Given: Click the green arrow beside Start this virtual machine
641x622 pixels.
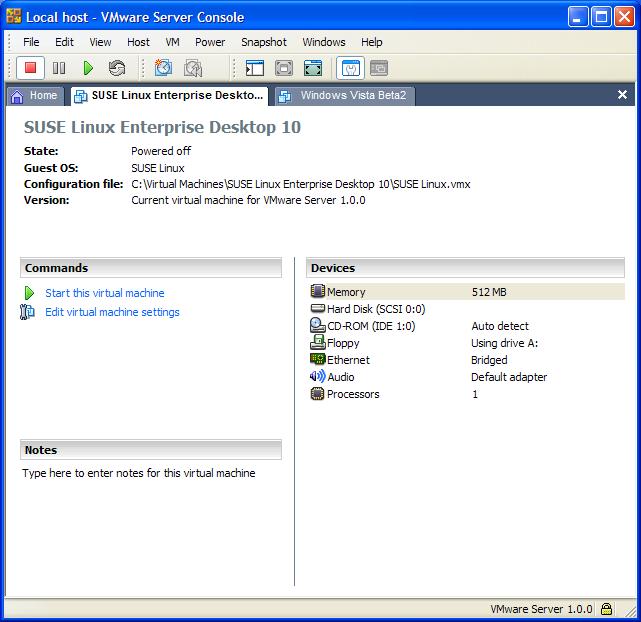Looking at the screenshot, I should 29,293.
